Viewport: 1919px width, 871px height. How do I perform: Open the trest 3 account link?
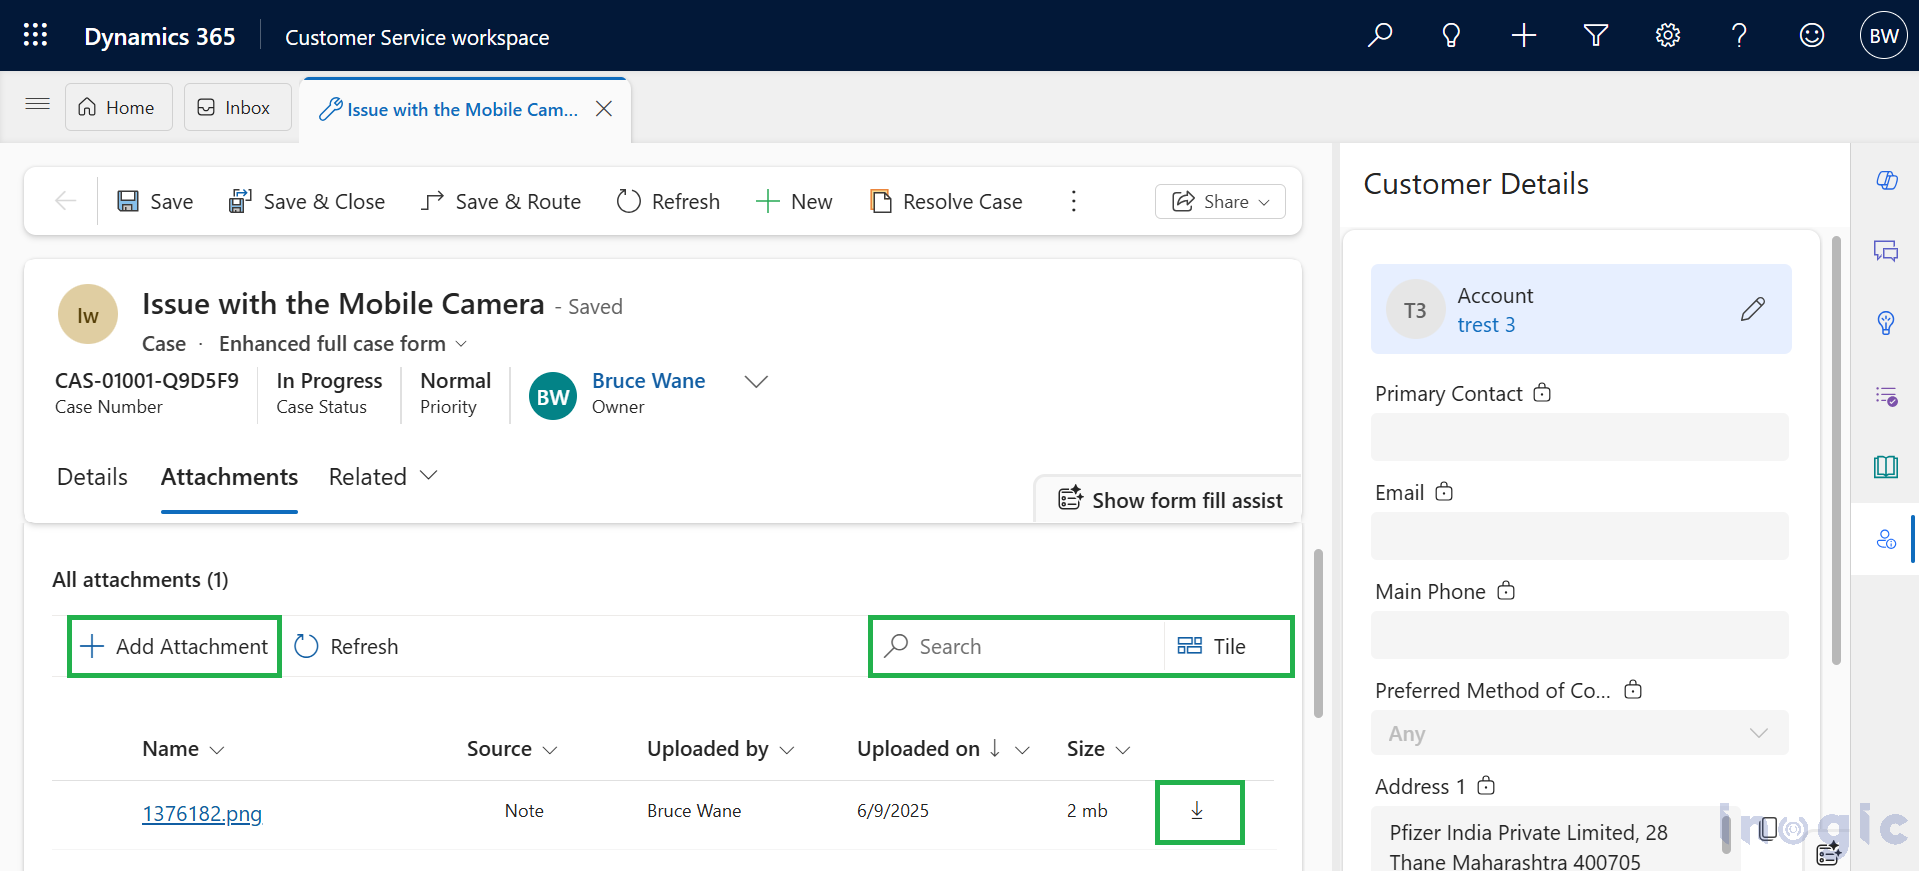point(1486,325)
